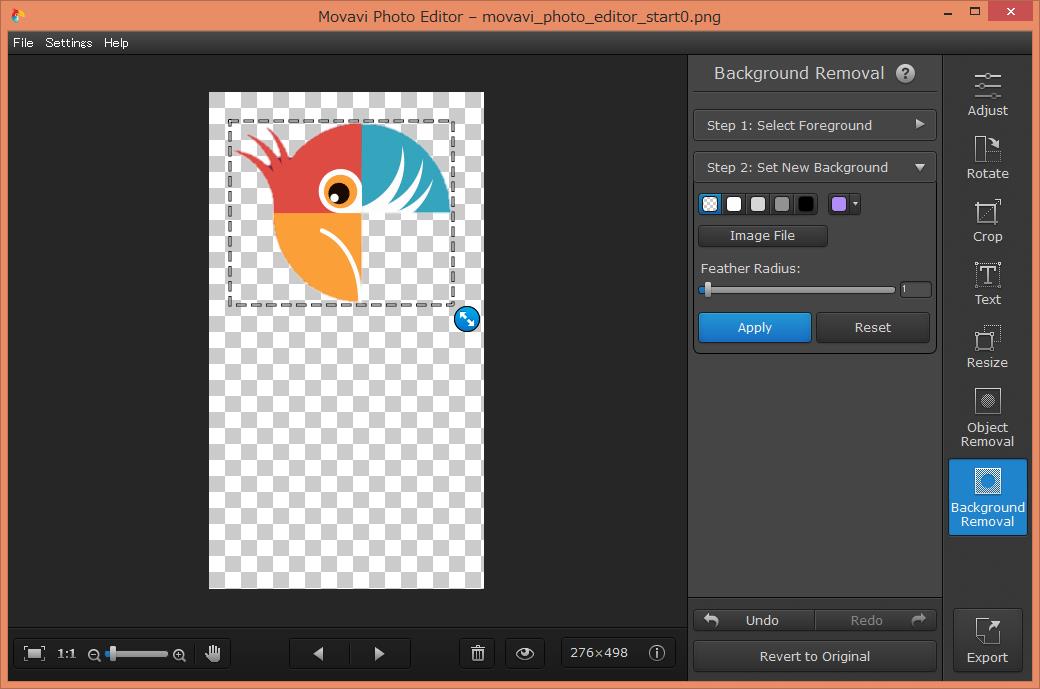Screen dimensions: 1040x689
Task: Select the Crop tool
Action: 987,220
